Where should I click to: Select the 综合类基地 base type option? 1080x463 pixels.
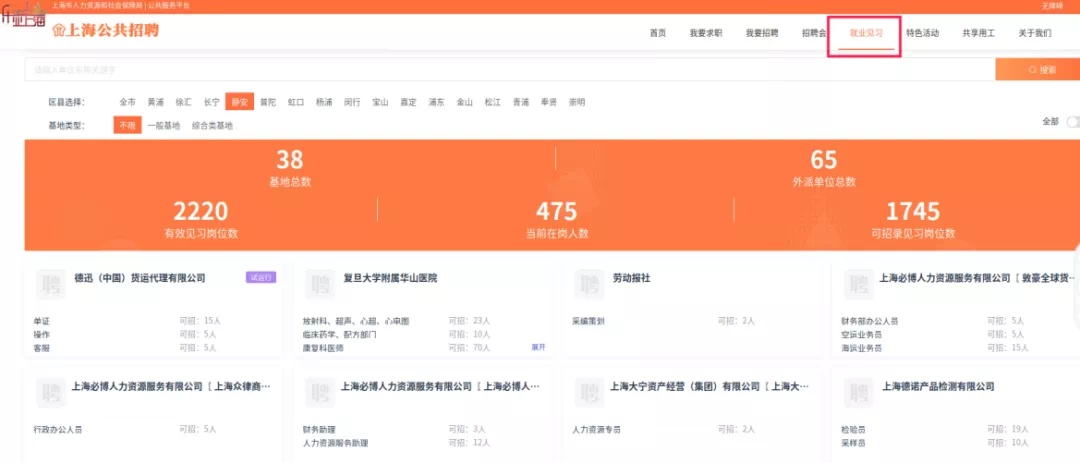pos(212,126)
